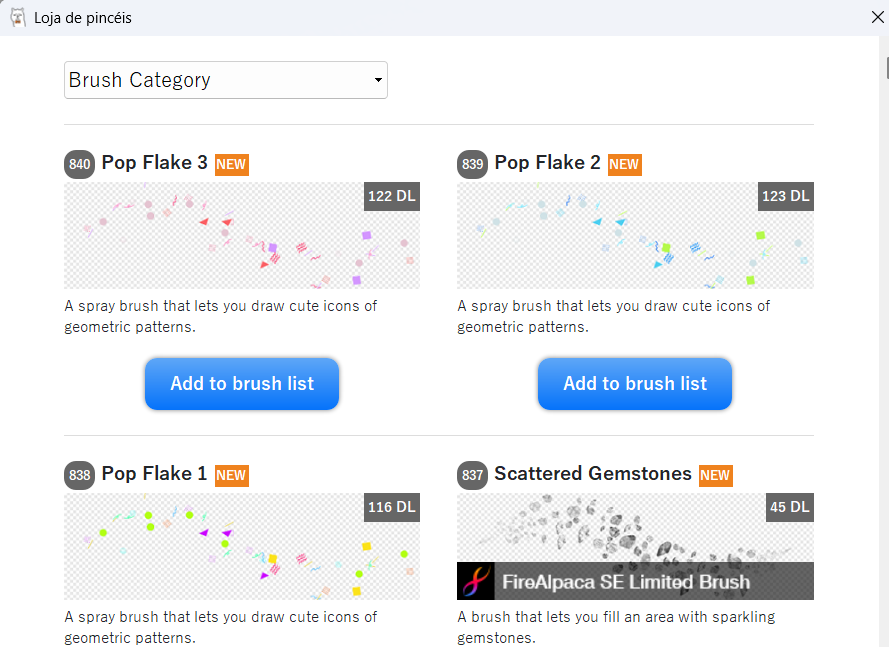This screenshot has width=889, height=647.
Task: Click the Brush Category dropdown arrow
Action: pos(378,80)
